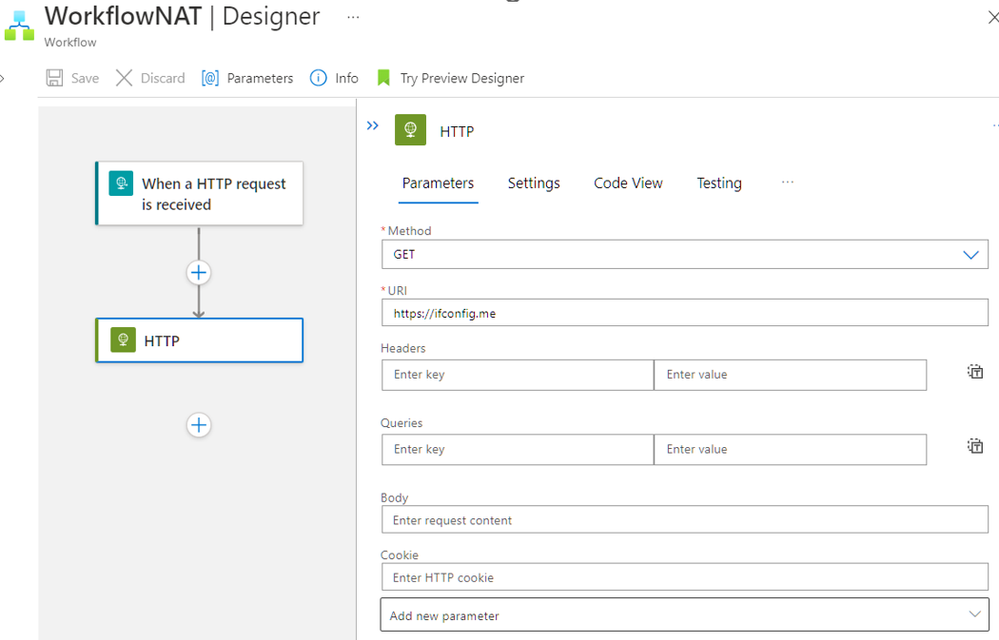Open the ellipsis menu beside Designer title

tap(353, 17)
